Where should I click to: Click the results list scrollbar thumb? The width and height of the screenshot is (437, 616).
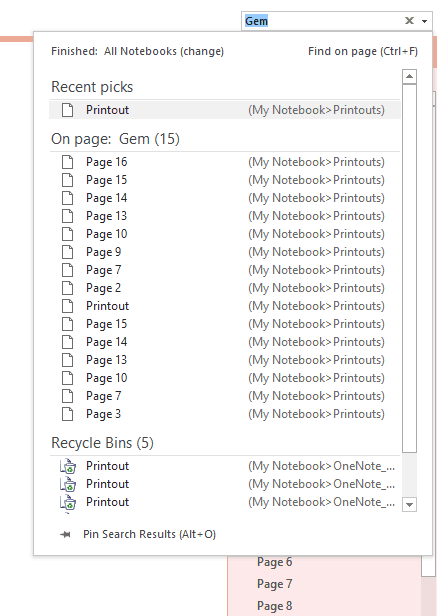409,268
